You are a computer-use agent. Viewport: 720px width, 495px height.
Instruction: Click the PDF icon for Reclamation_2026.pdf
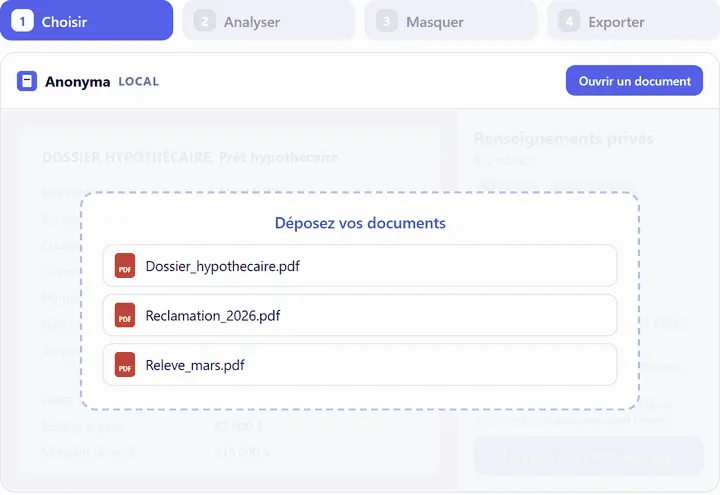[125, 315]
